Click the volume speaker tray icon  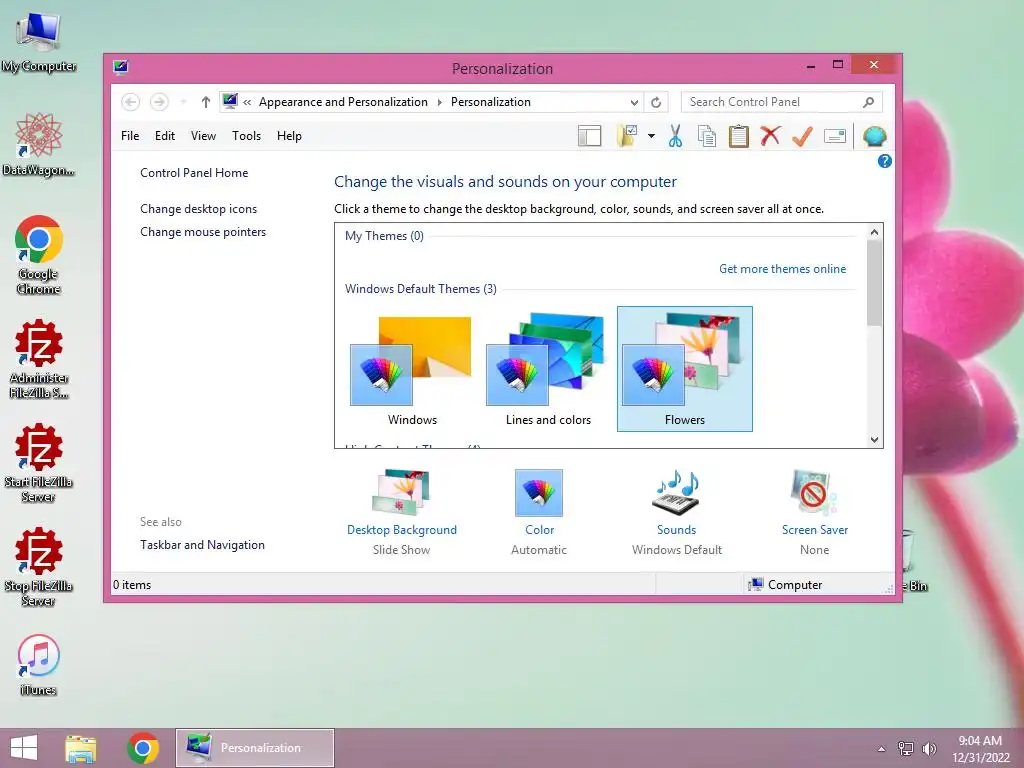pos(929,749)
